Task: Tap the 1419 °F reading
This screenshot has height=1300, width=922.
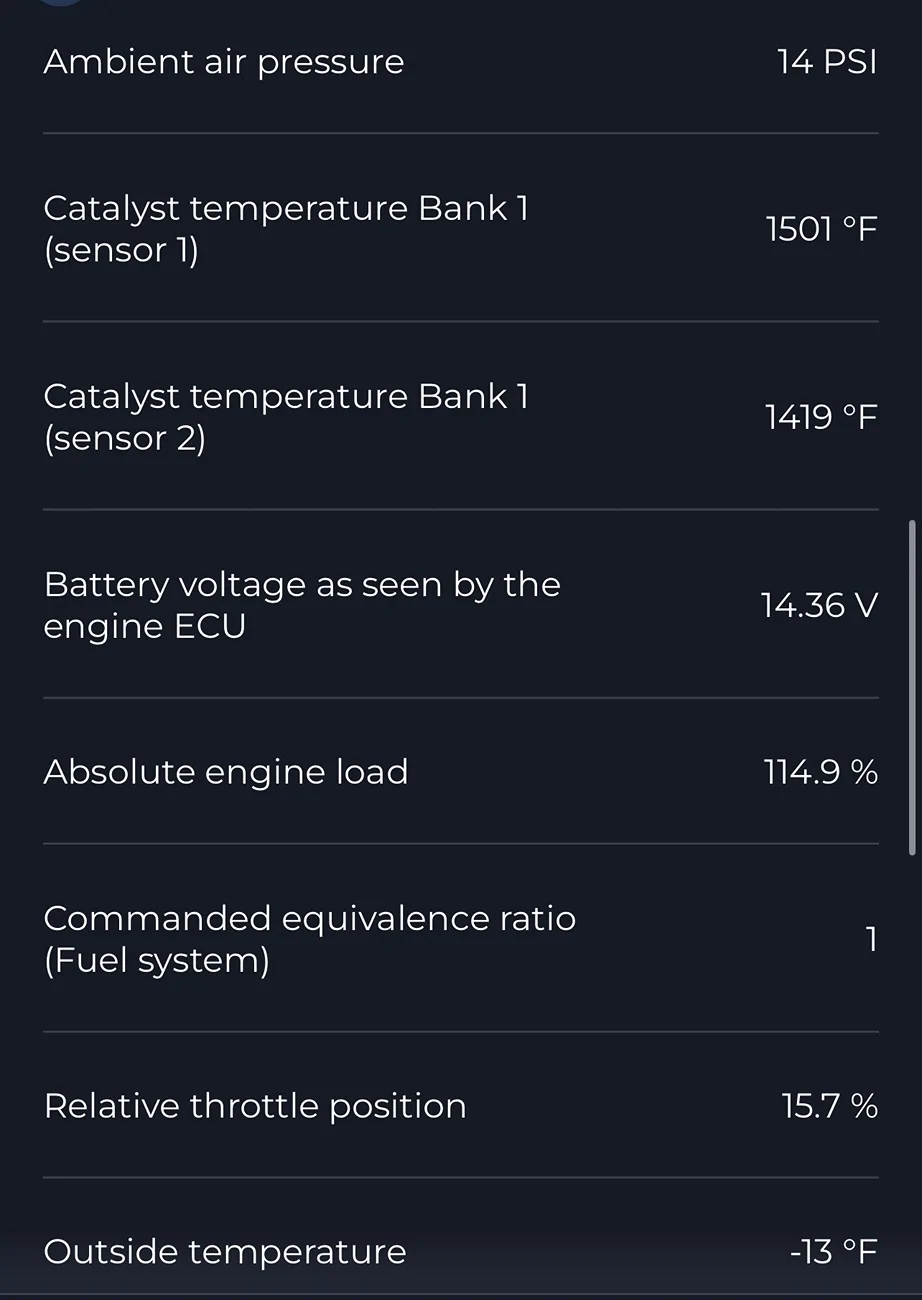Action: pyautogui.click(x=821, y=417)
